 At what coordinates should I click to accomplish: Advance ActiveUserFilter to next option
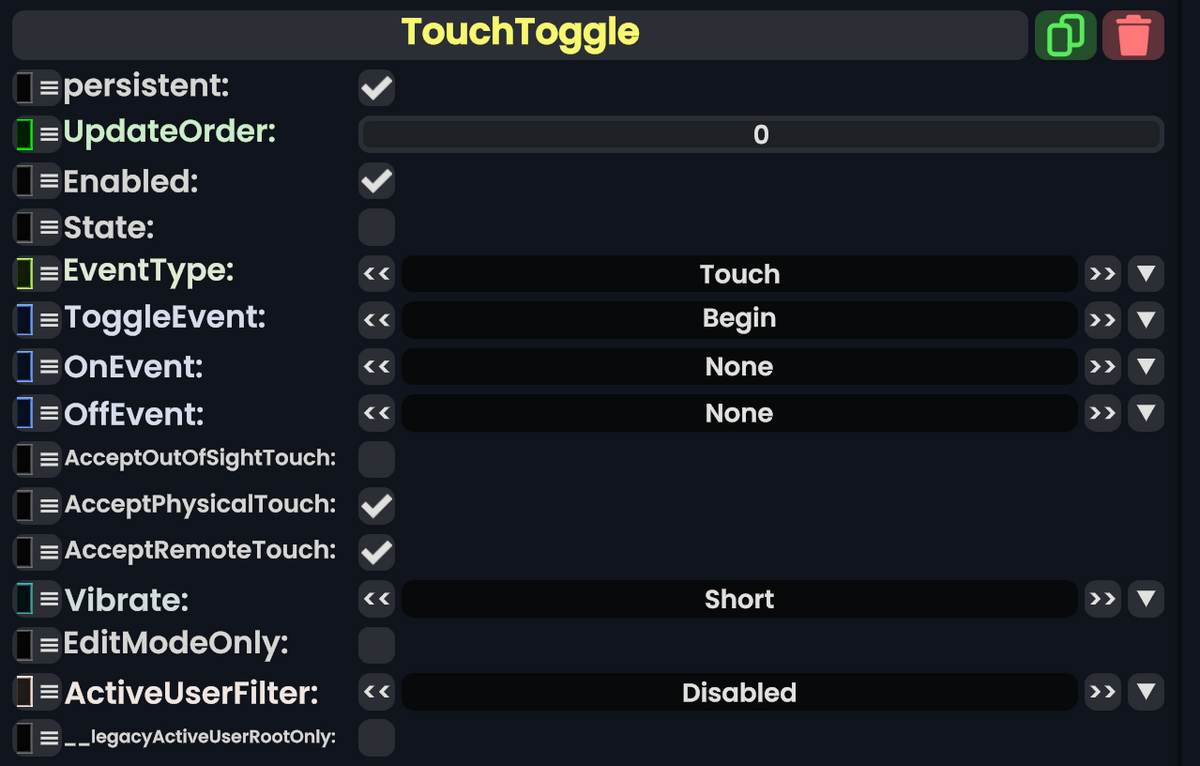[x=1102, y=692]
